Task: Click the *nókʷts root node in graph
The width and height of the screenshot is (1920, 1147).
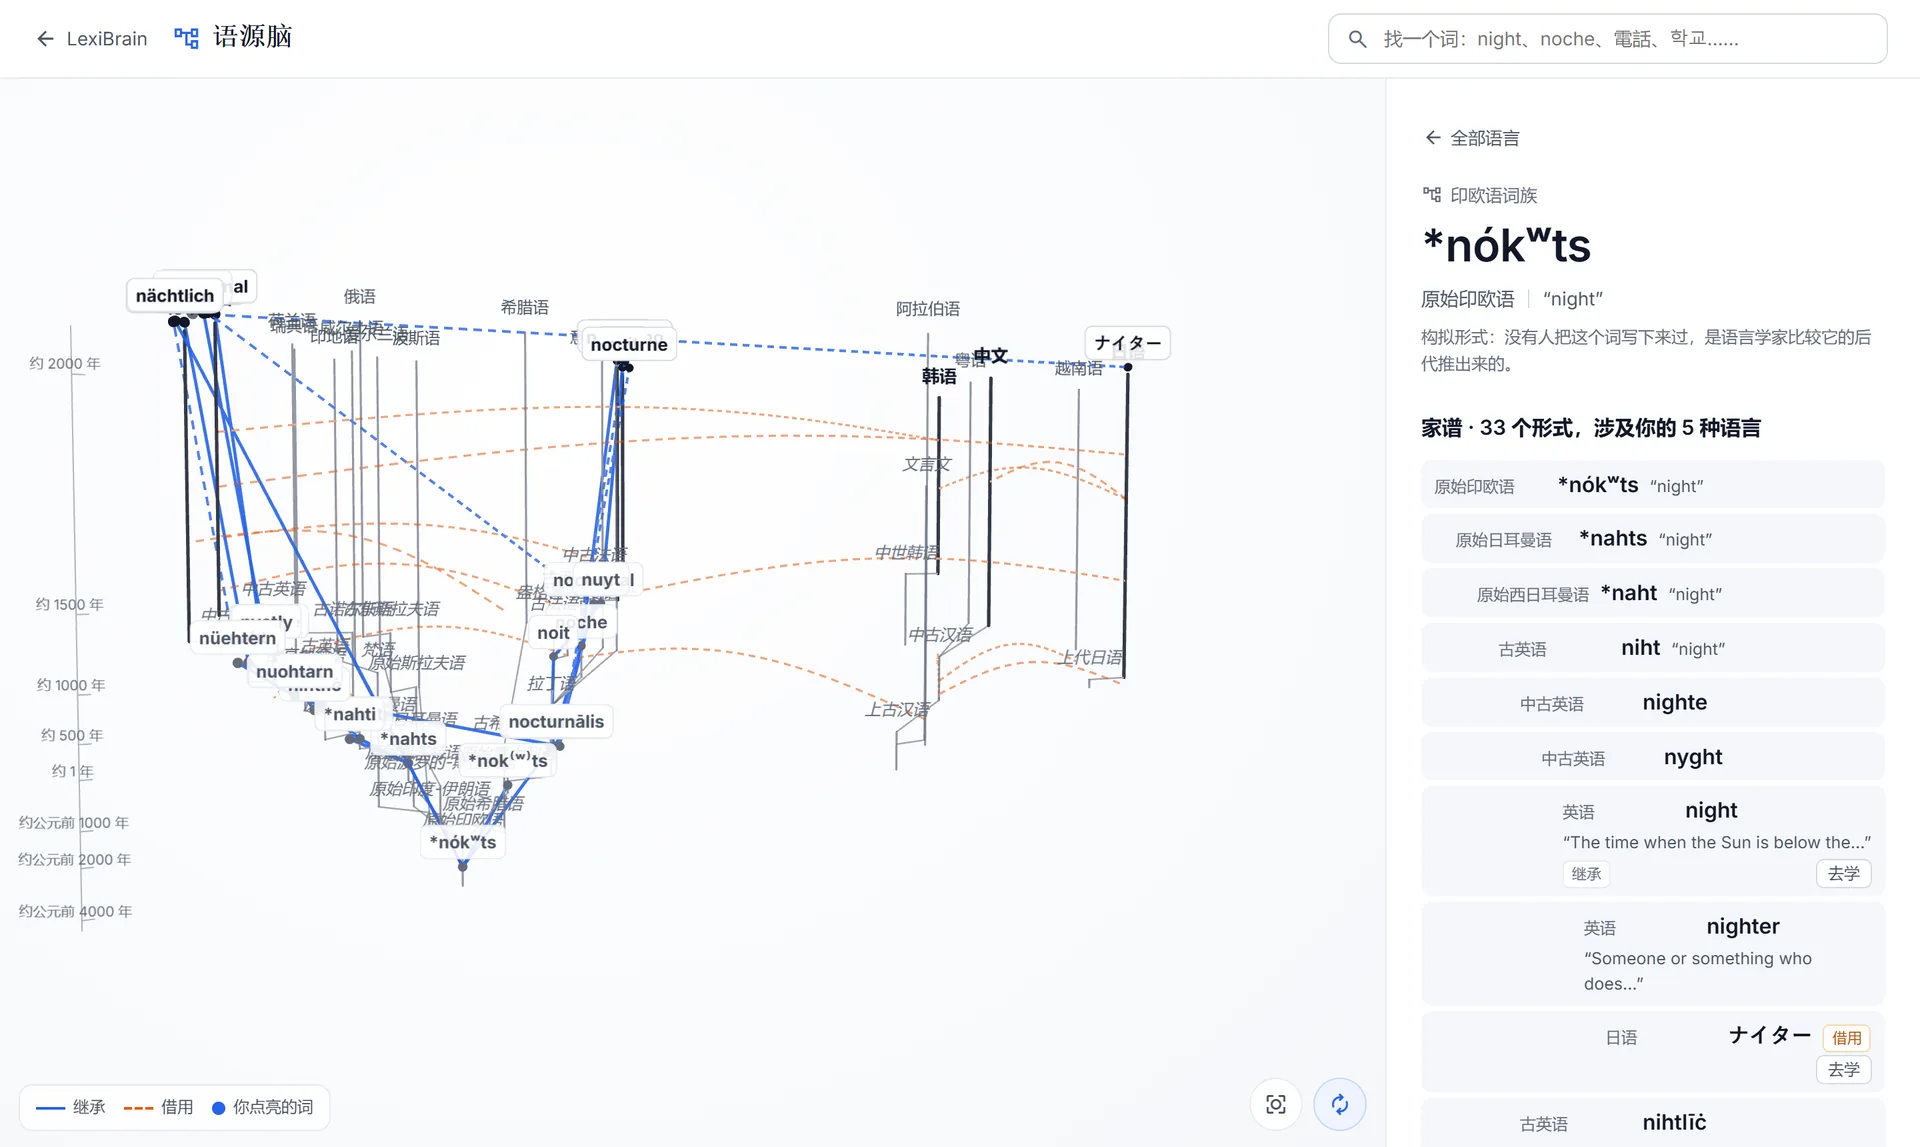Action: point(463,842)
